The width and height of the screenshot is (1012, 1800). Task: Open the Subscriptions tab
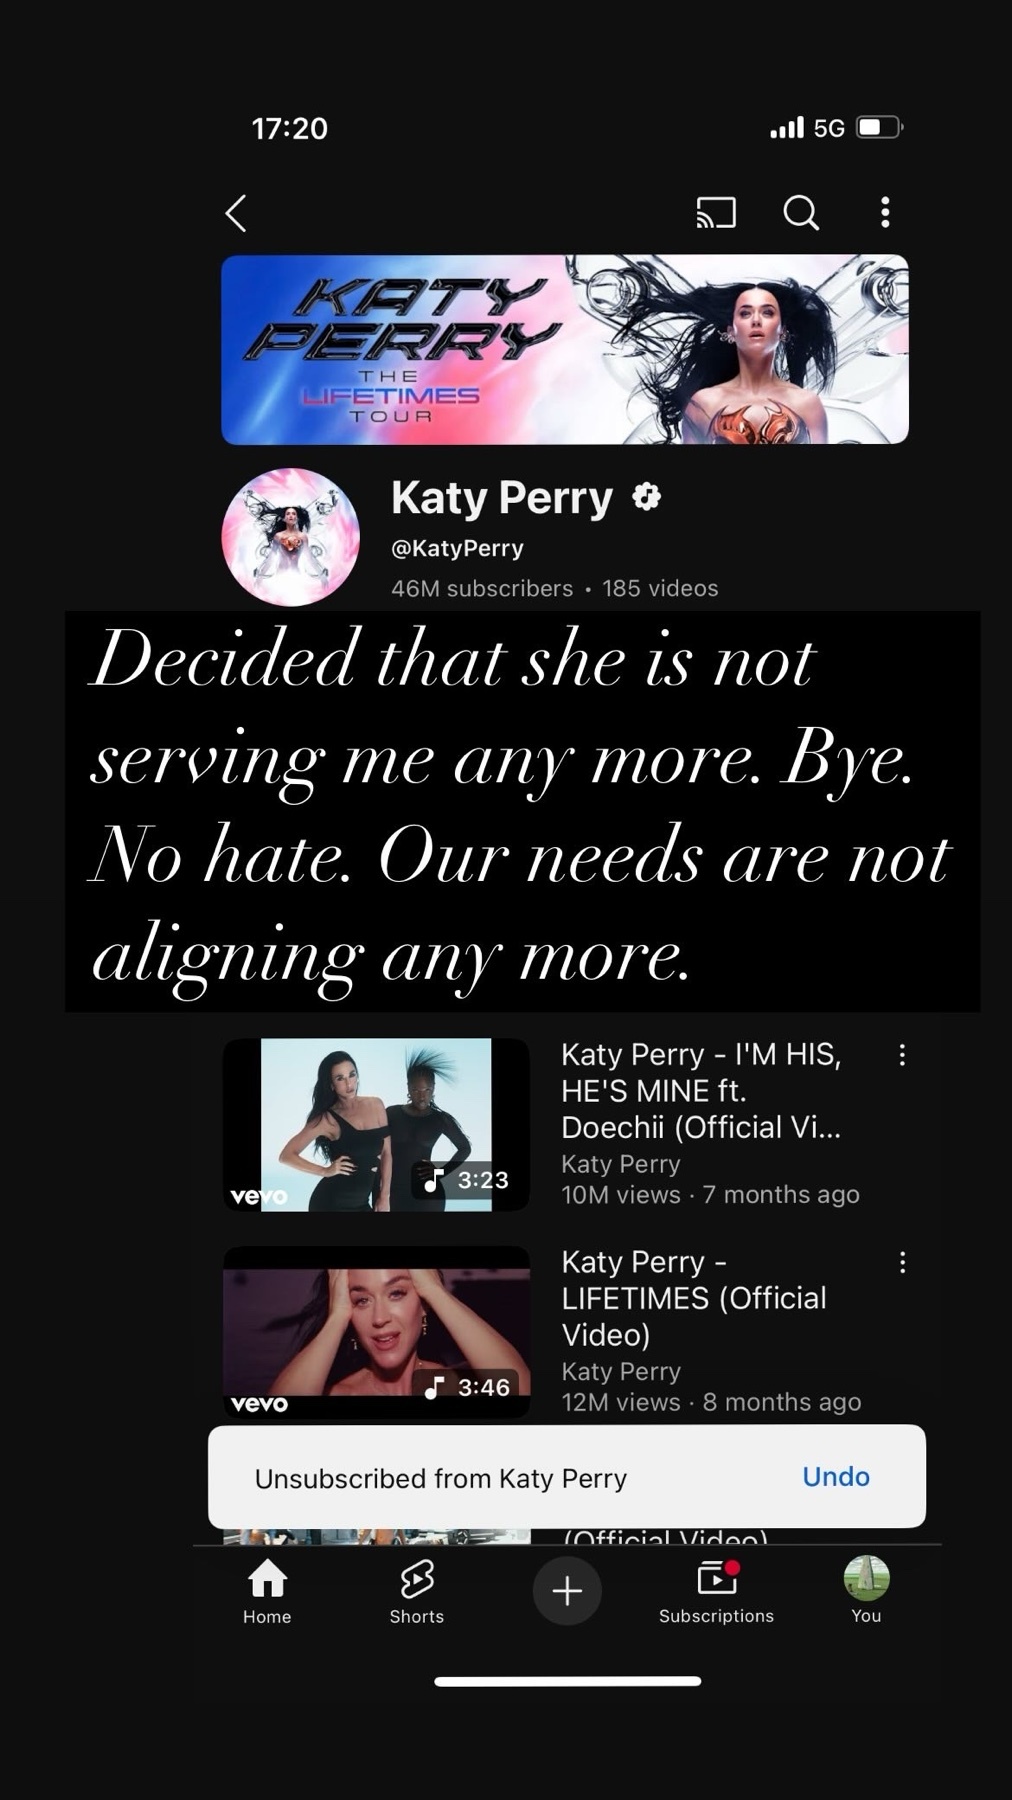(716, 1591)
